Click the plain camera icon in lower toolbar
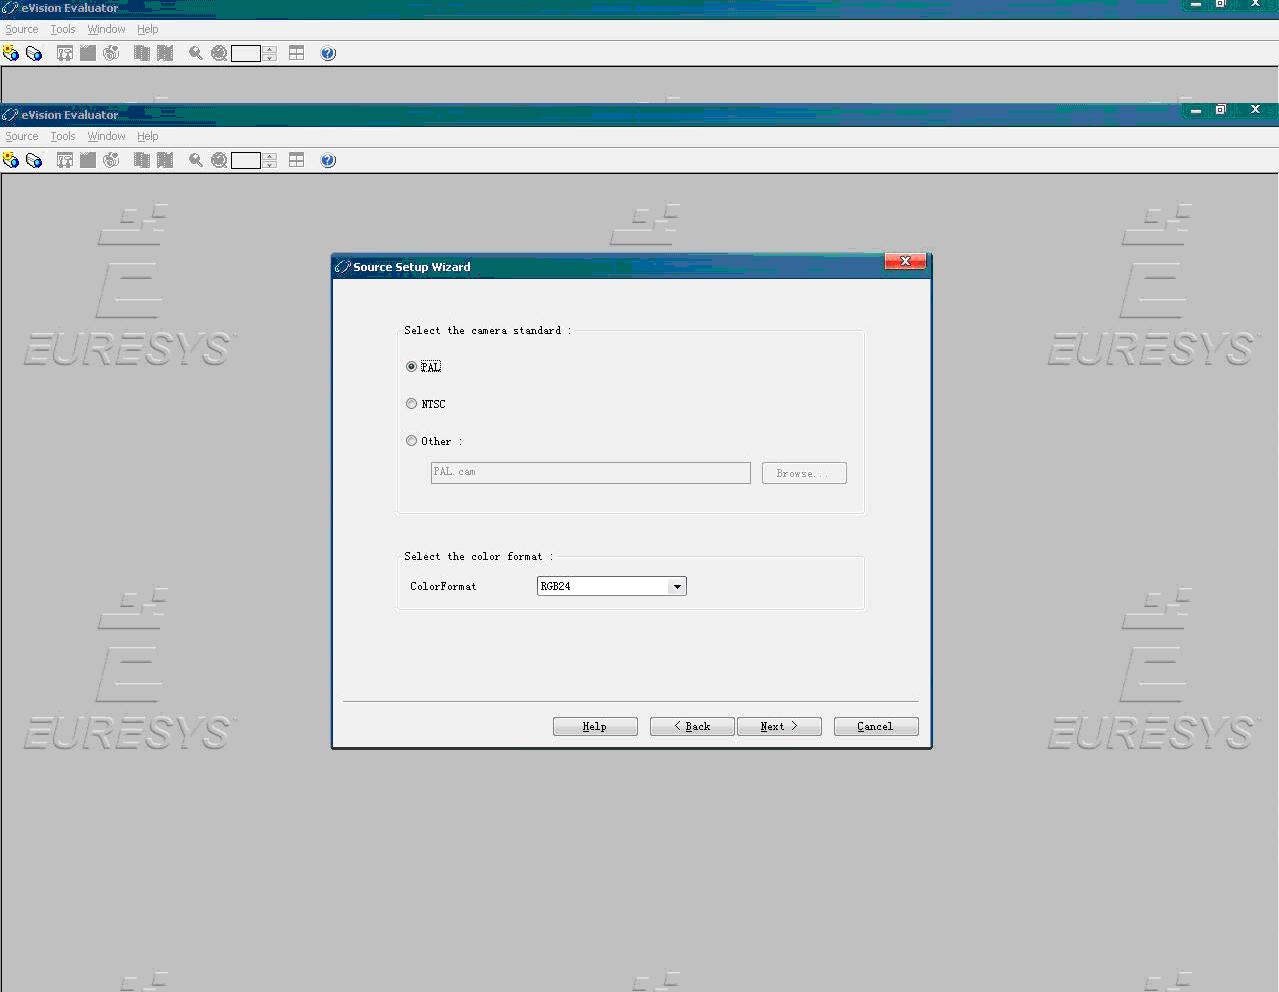Screen dimensions: 1279x992 point(34,160)
